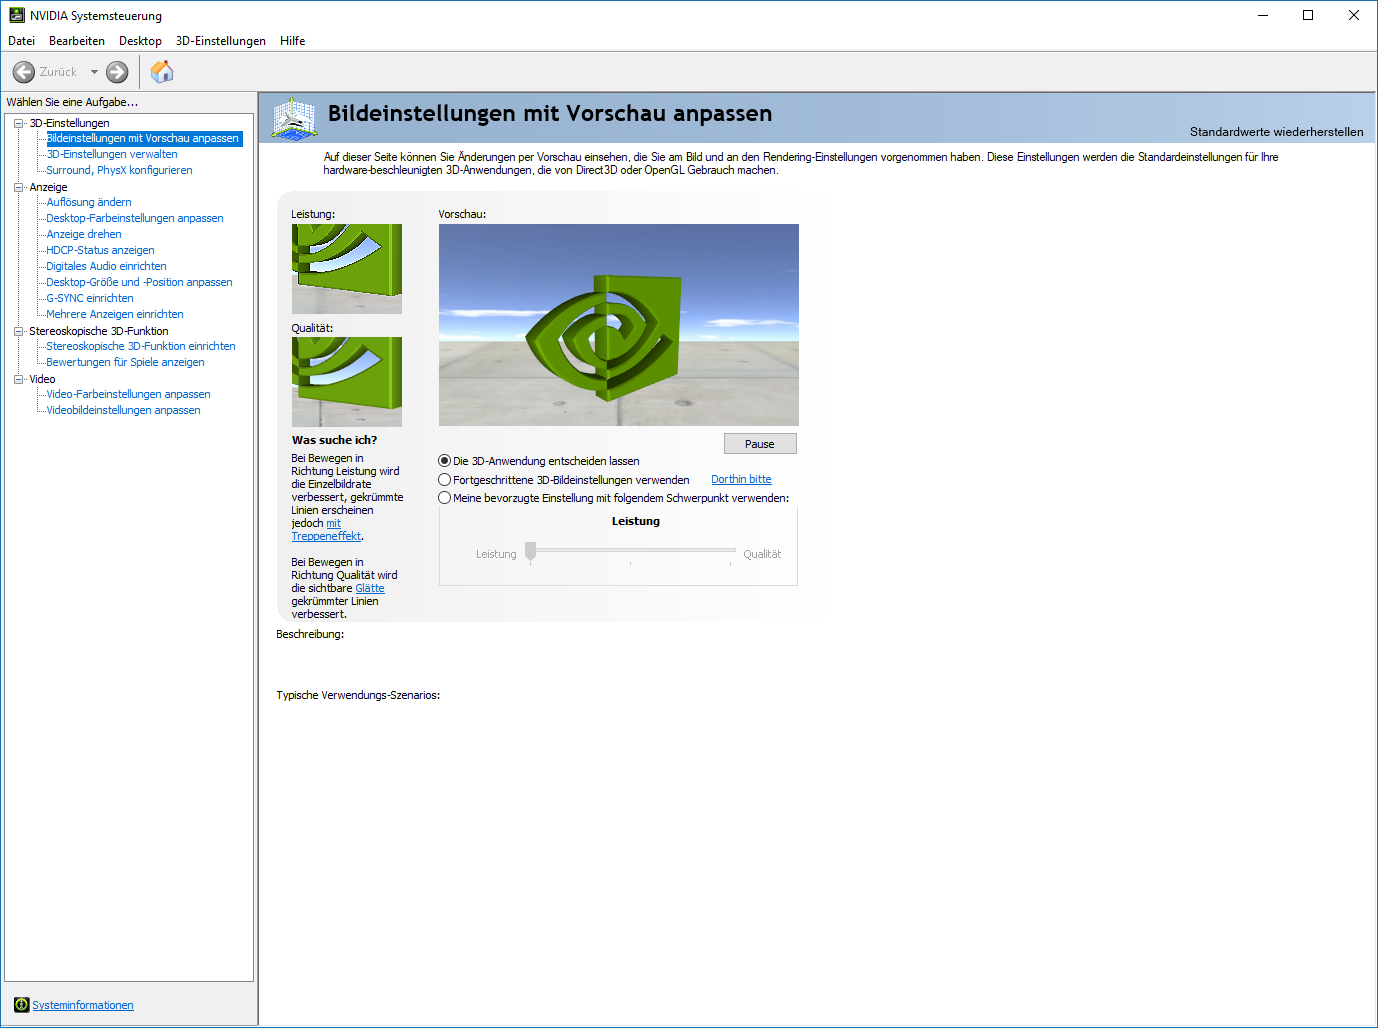Open Anzeige drehen
This screenshot has height=1028, width=1378.
point(84,234)
